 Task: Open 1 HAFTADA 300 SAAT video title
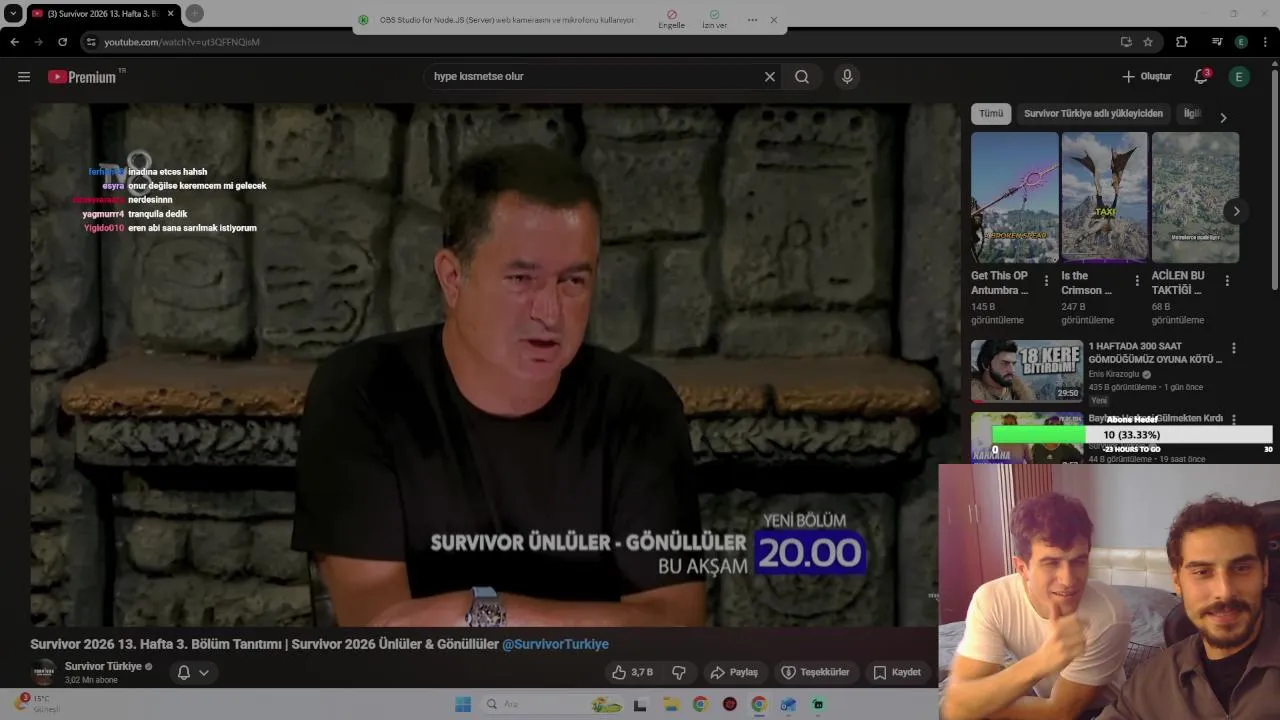pyautogui.click(x=1155, y=352)
